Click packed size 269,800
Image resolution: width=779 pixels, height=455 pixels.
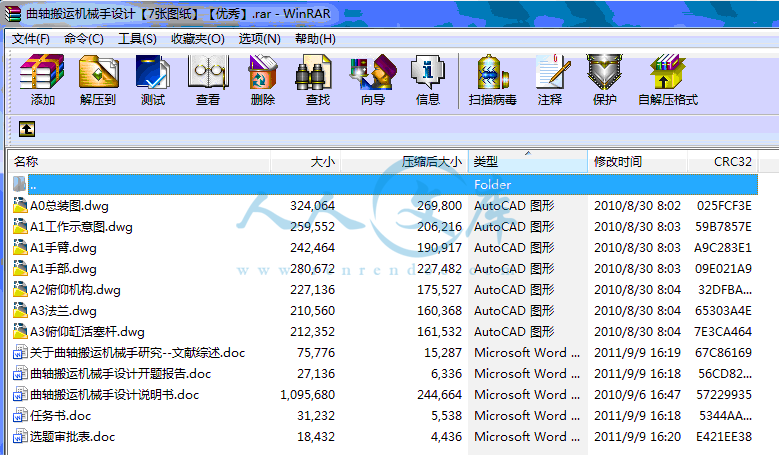tap(439, 205)
